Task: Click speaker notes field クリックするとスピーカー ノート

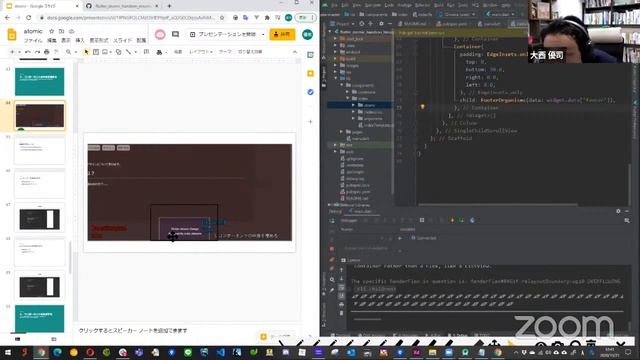Action: pos(133,330)
